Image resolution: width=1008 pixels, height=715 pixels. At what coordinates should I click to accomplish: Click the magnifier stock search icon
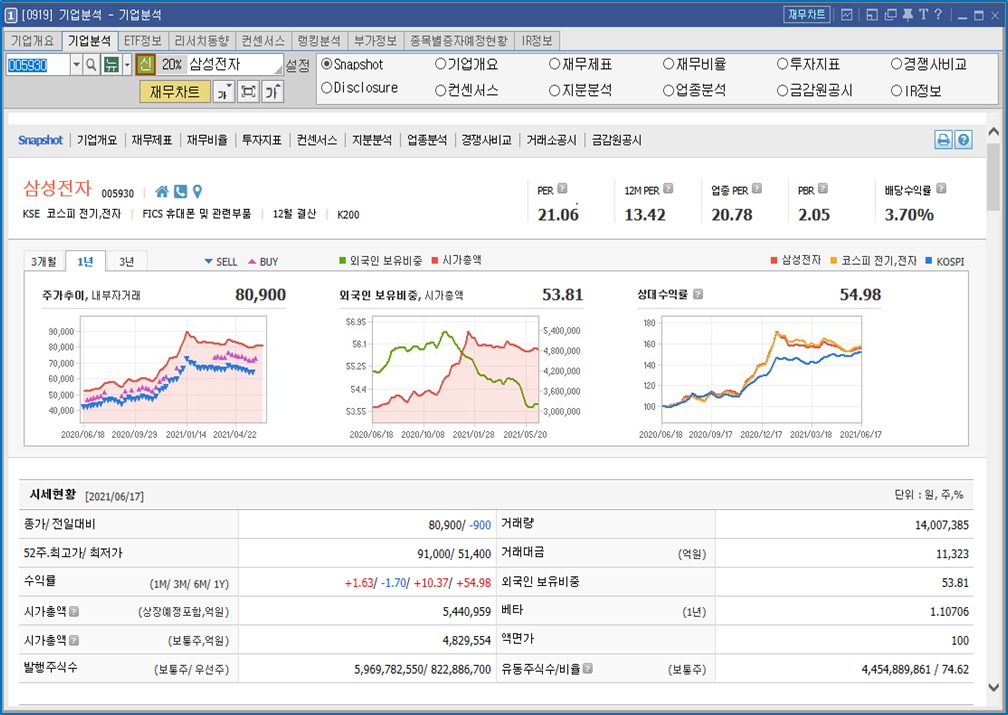[91, 64]
